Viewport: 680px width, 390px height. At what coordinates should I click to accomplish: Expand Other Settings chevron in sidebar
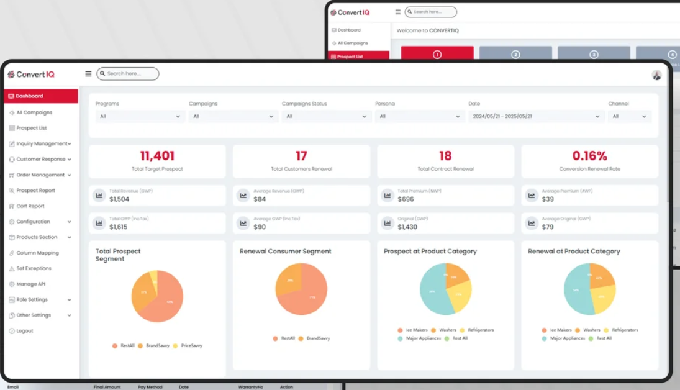(x=69, y=315)
